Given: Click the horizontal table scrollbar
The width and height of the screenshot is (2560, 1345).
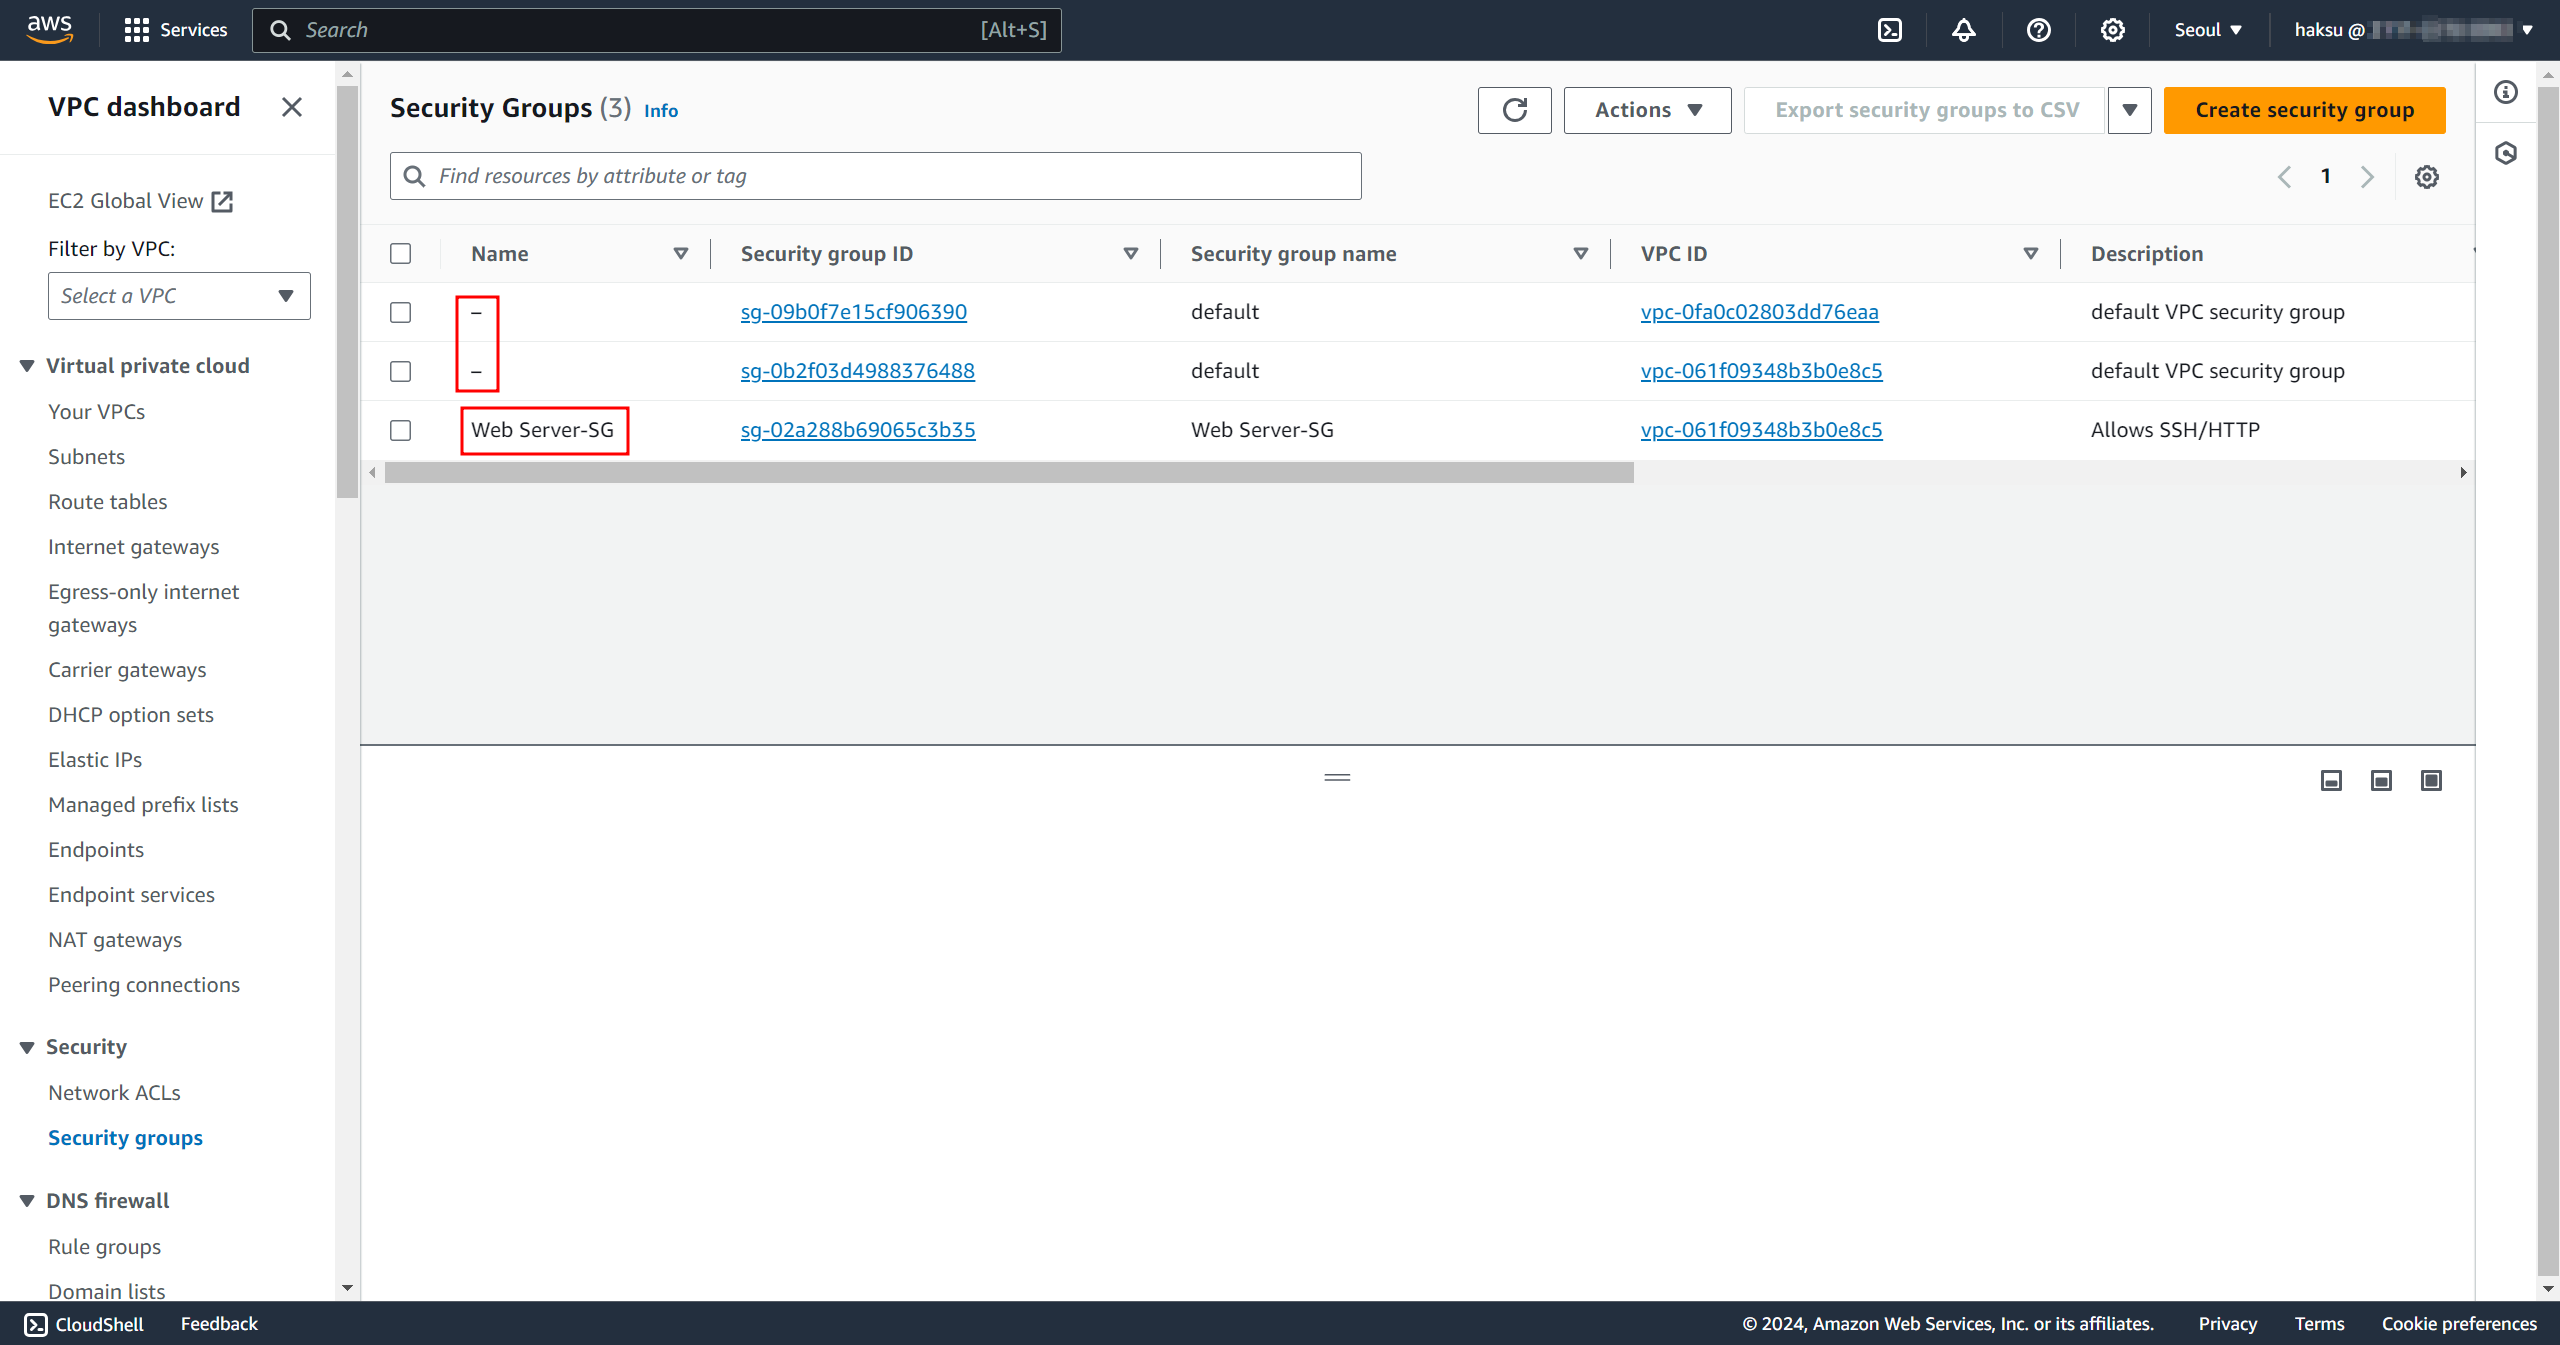Looking at the screenshot, I should 1008,473.
